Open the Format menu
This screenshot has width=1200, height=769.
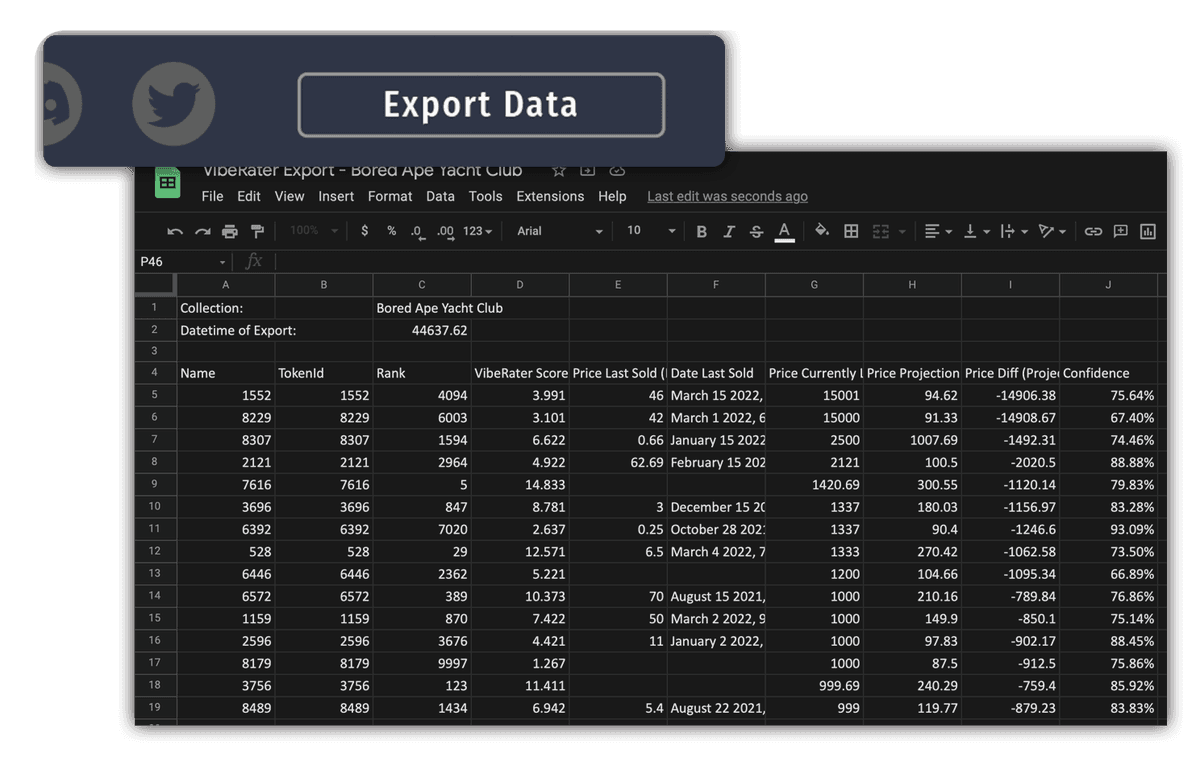[390, 196]
